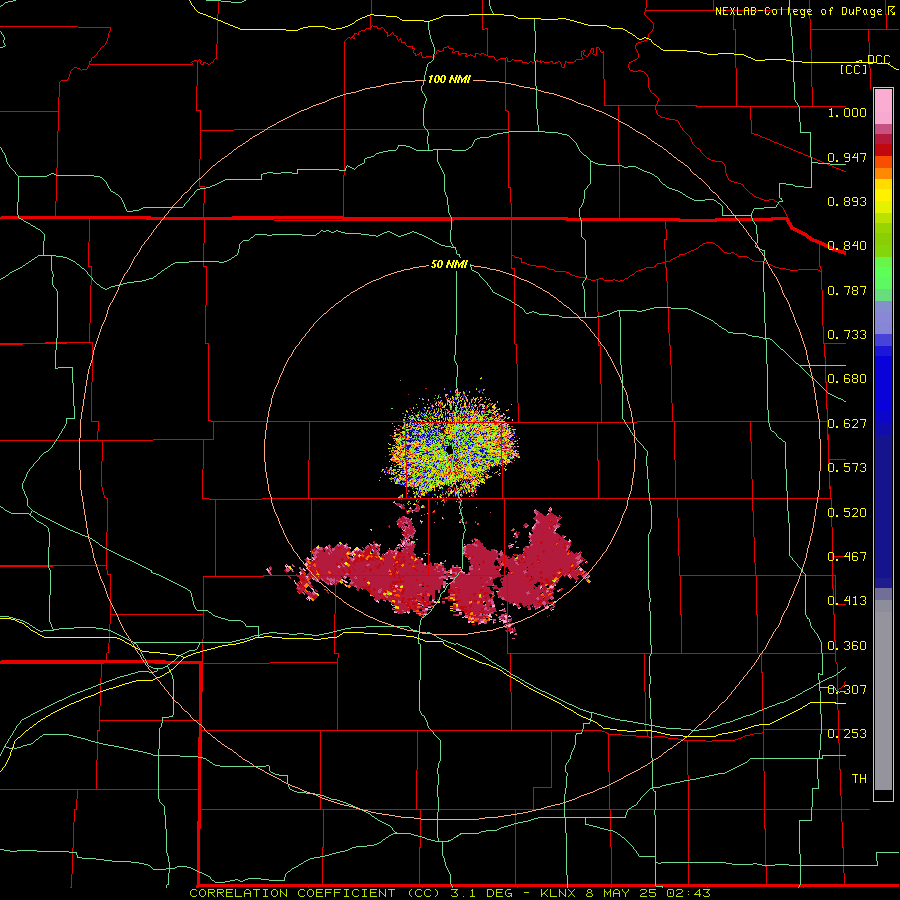The height and width of the screenshot is (900, 900).
Task: Select the 0.893 scale value
Action: coord(847,201)
